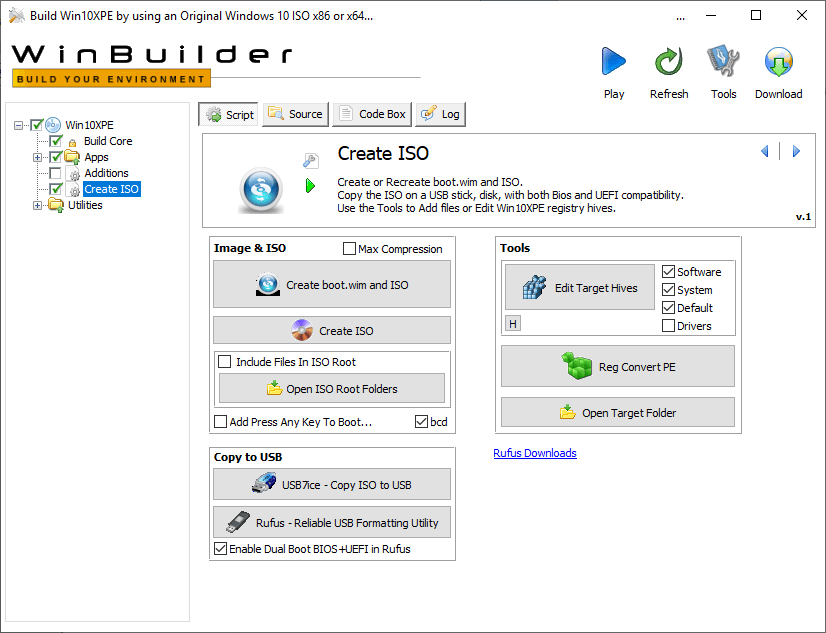Switch to the Script tab
Viewport: 826px width, 633px height.
pyautogui.click(x=229, y=114)
